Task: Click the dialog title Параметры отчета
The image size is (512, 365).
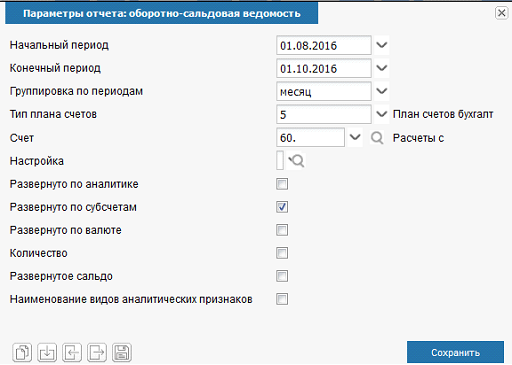Action: click(162, 13)
